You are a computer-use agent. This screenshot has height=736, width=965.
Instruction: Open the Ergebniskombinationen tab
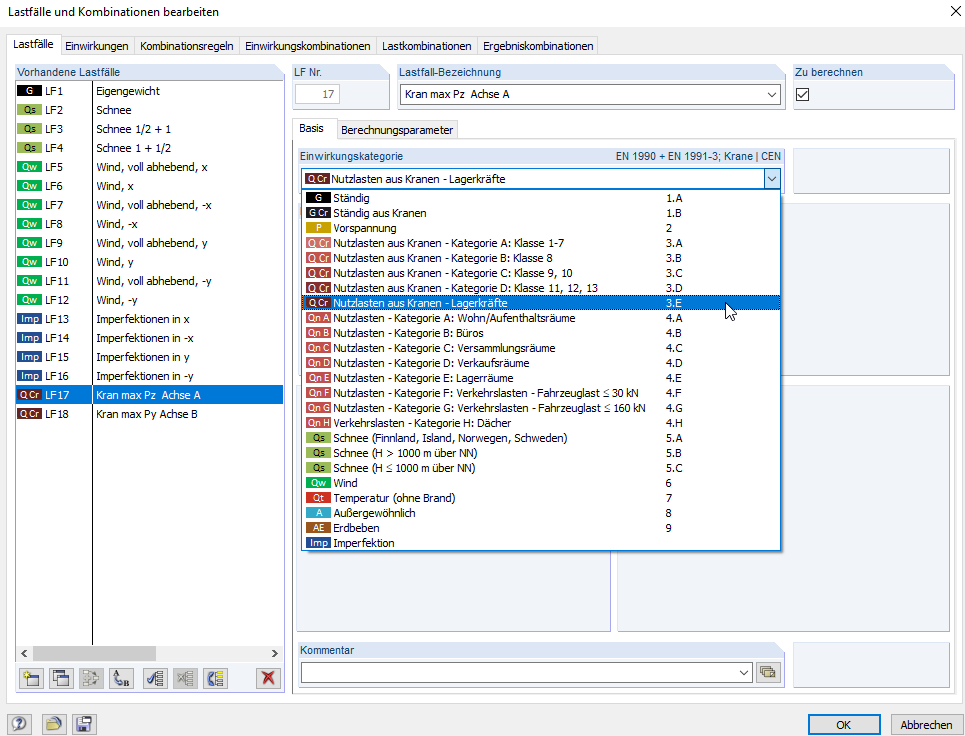[538, 46]
